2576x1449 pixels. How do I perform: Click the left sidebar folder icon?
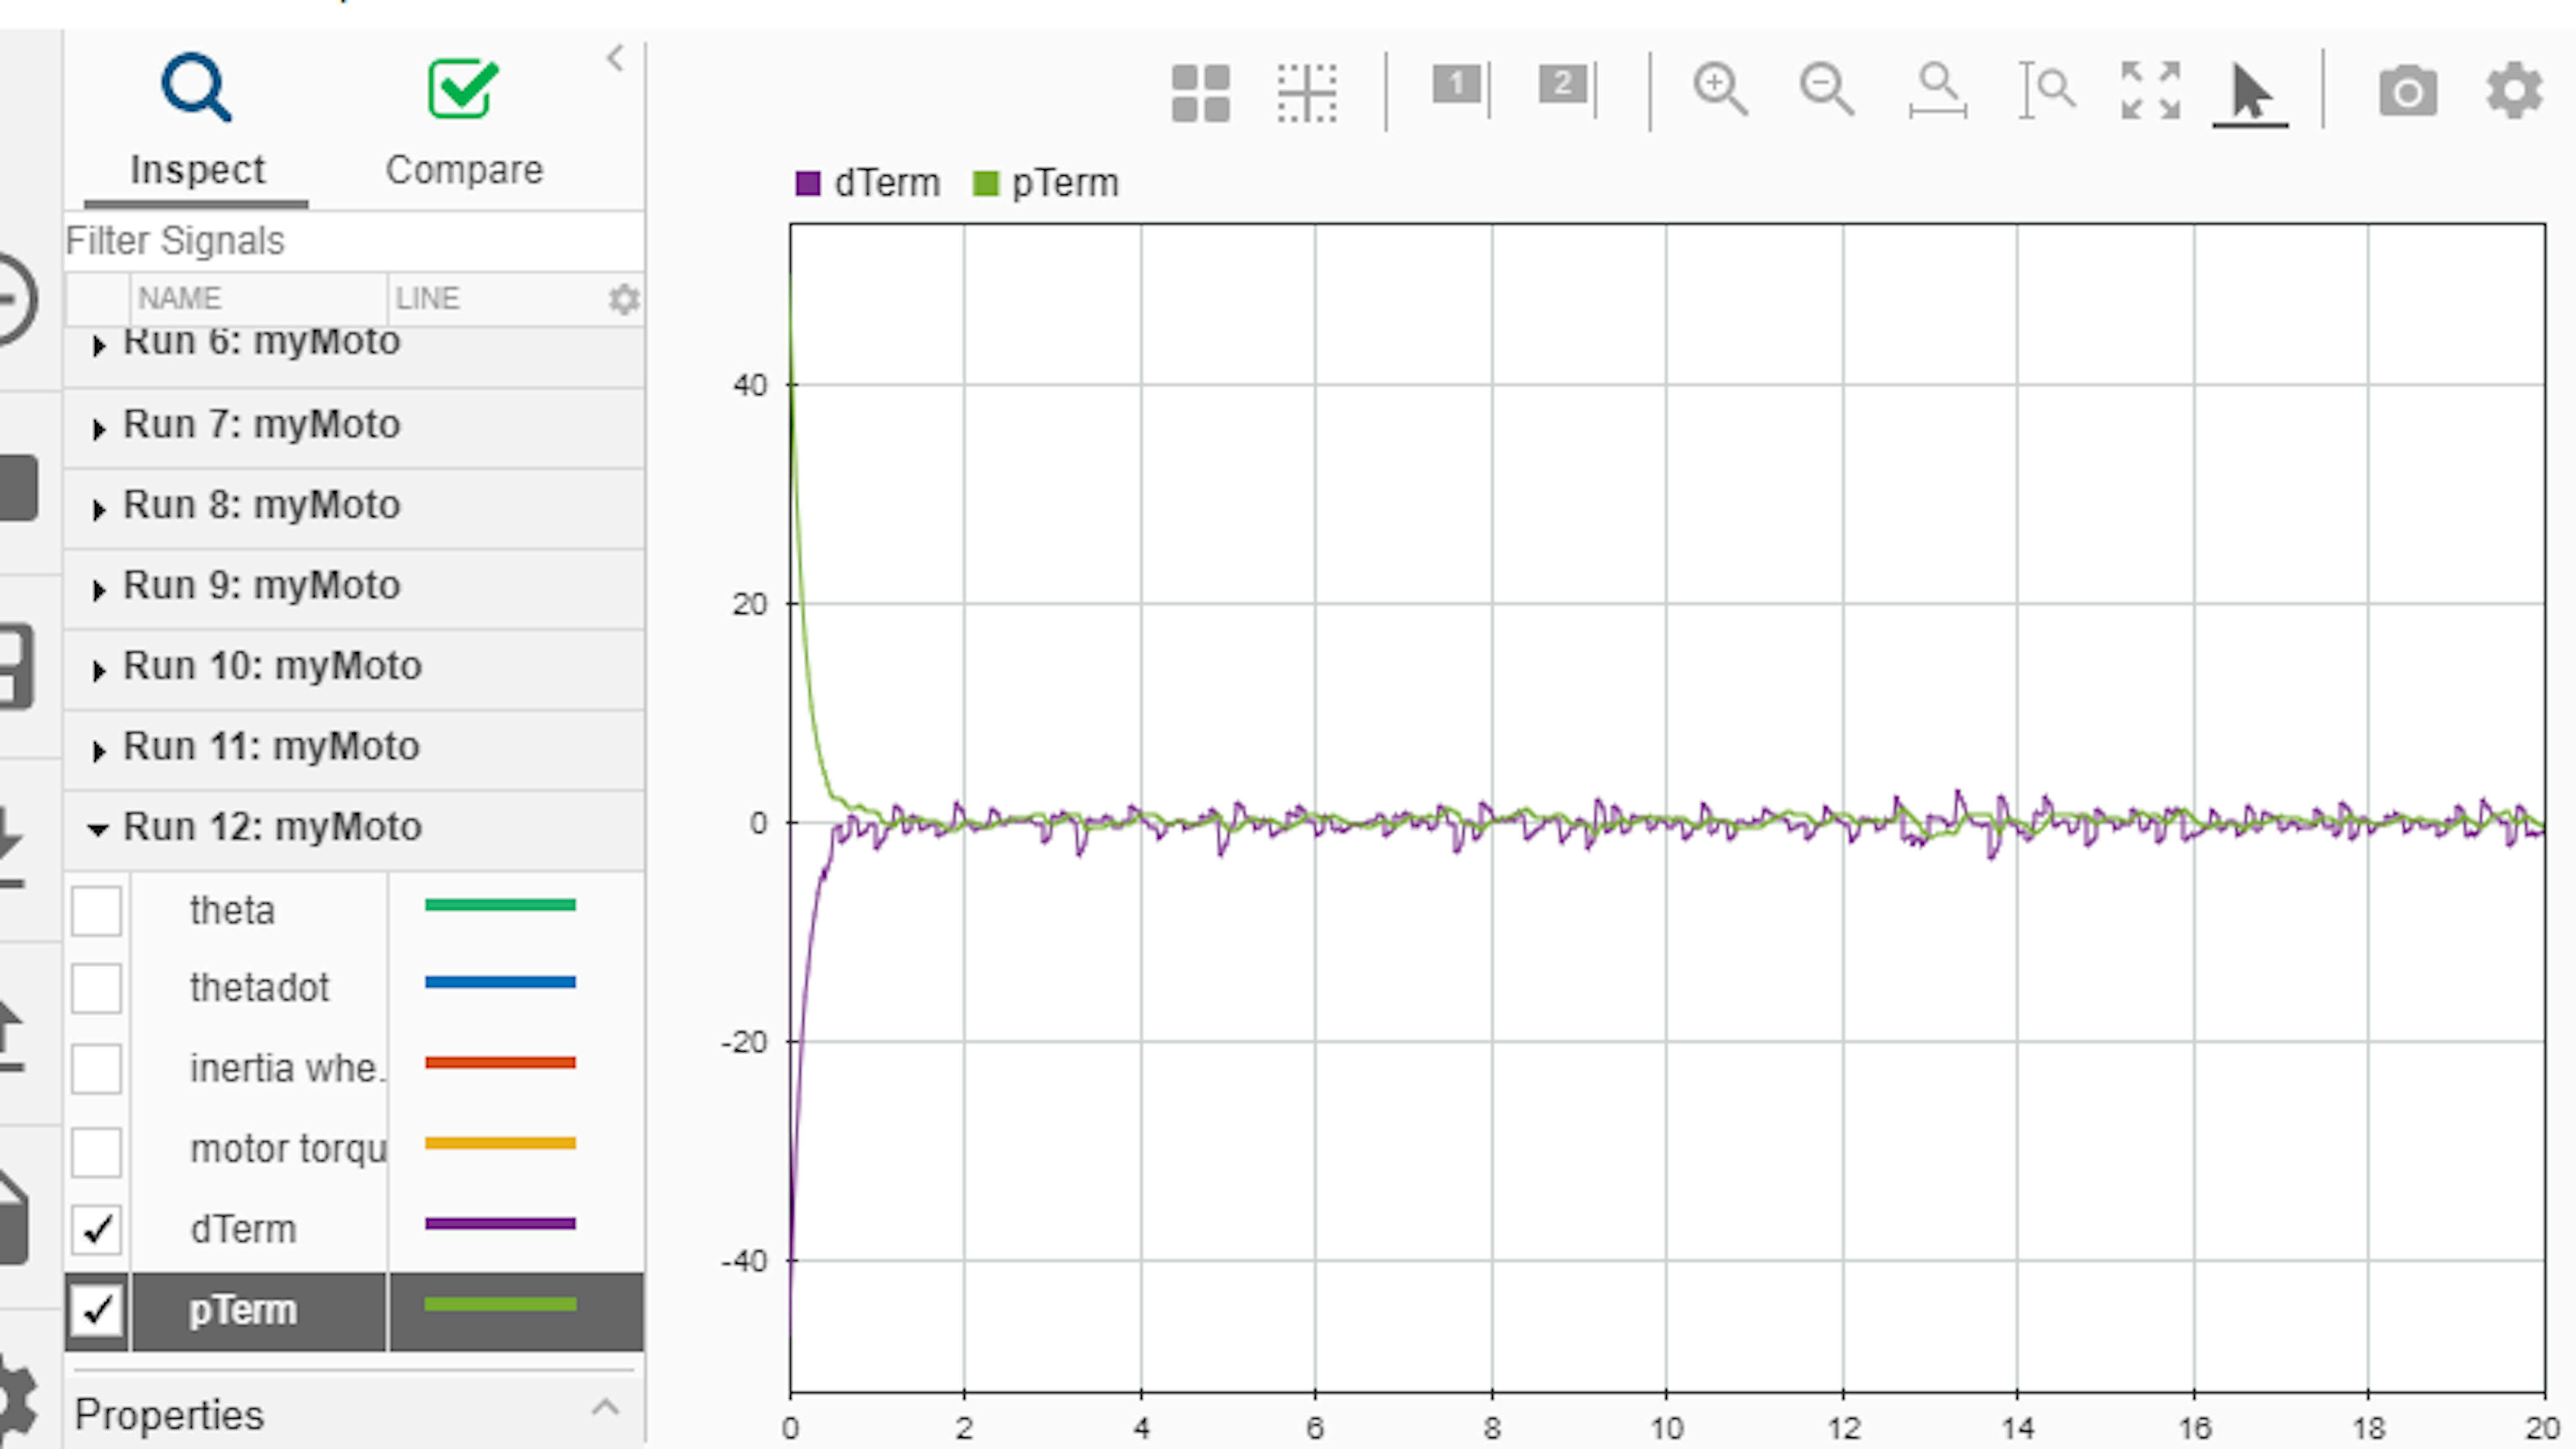pyautogui.click(x=18, y=488)
